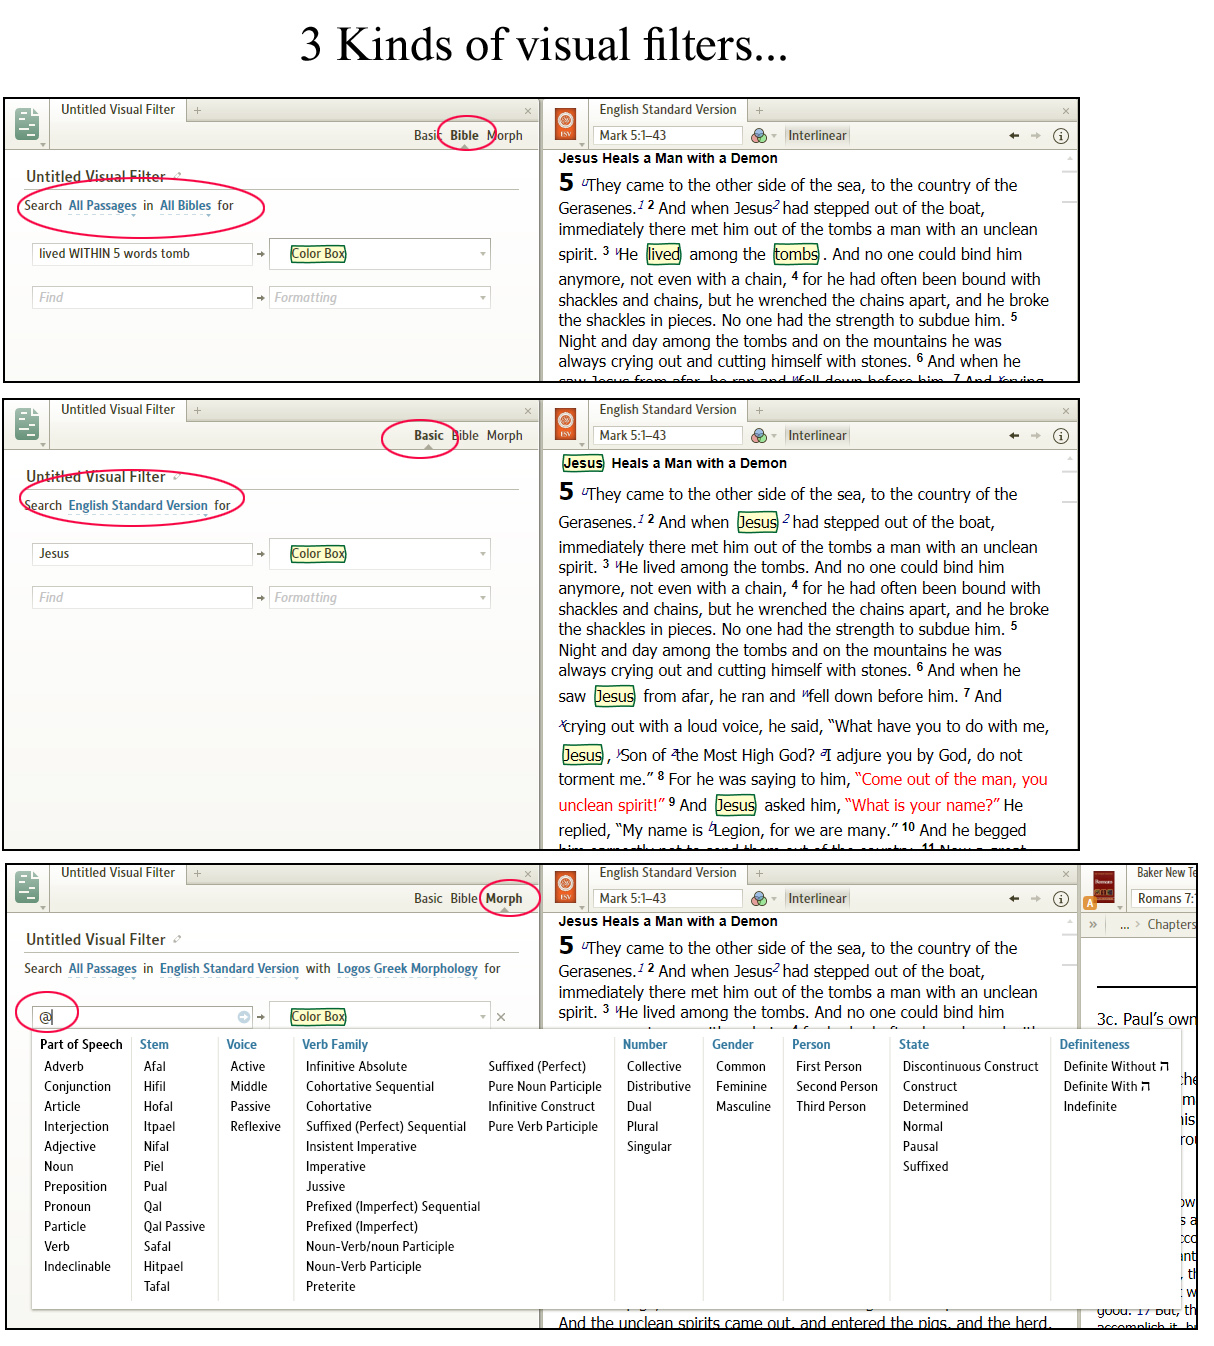
Task: Click the English Standard Version link in the Morph '@' panel
Action: [x=229, y=969]
